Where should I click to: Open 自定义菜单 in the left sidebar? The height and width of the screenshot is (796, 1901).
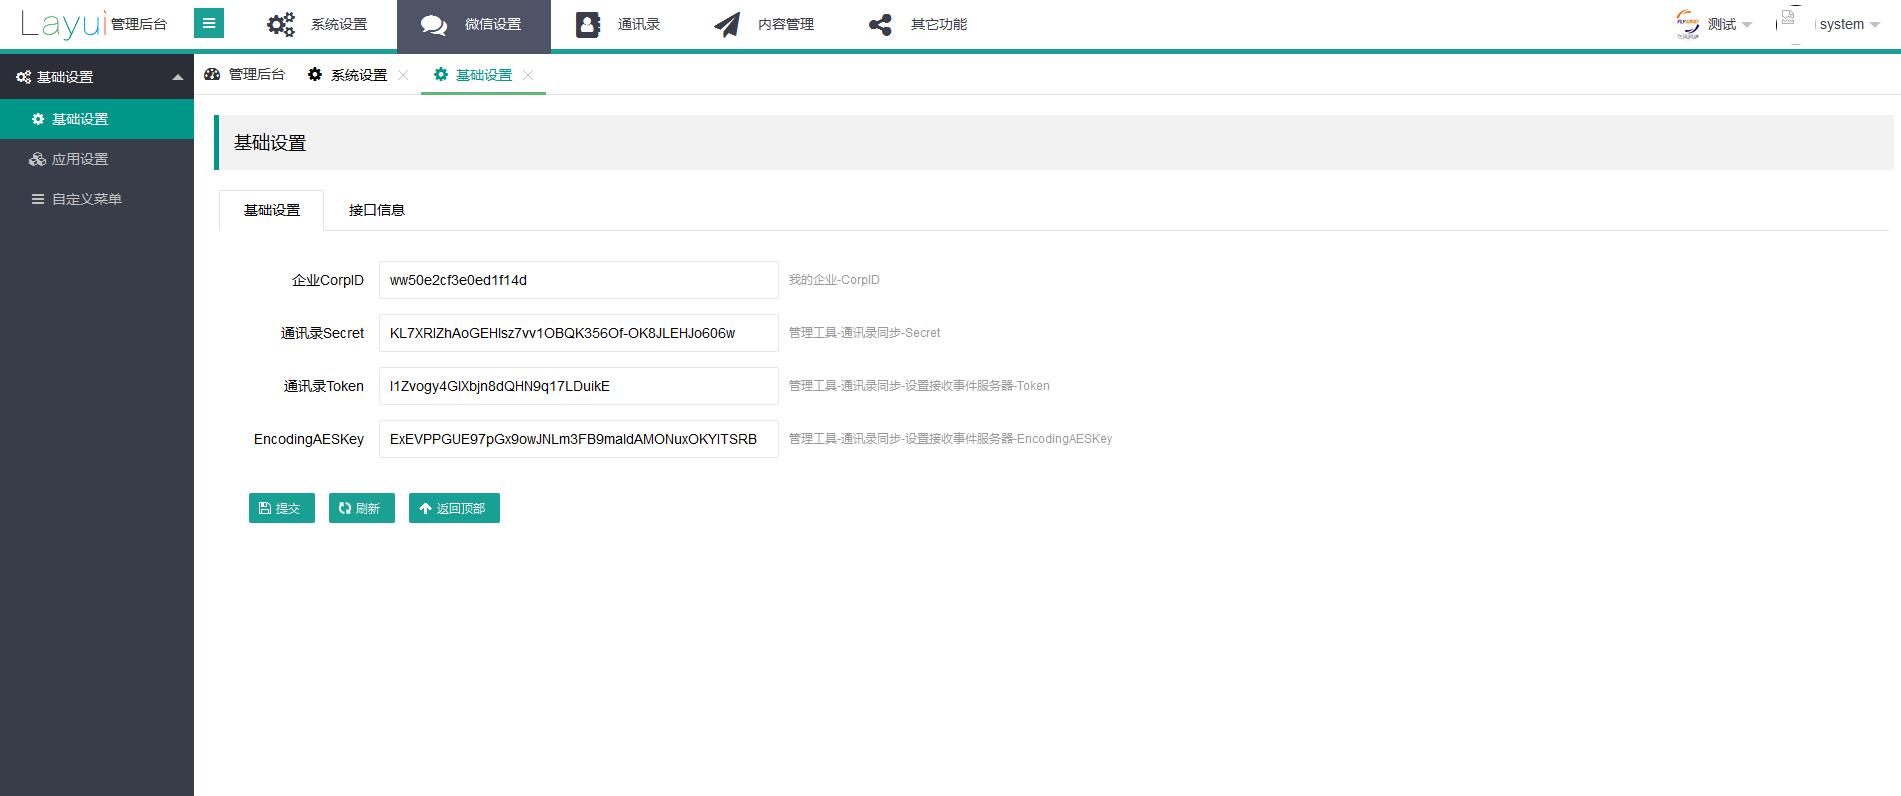click(97, 199)
